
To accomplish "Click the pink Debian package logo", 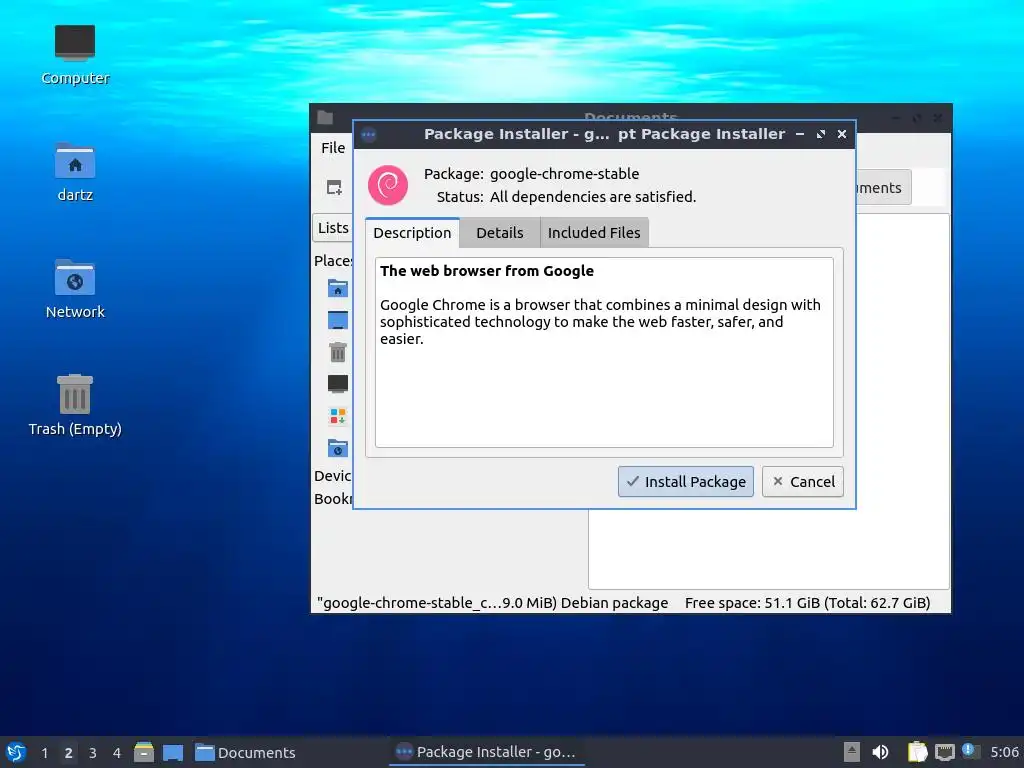I will (x=388, y=185).
